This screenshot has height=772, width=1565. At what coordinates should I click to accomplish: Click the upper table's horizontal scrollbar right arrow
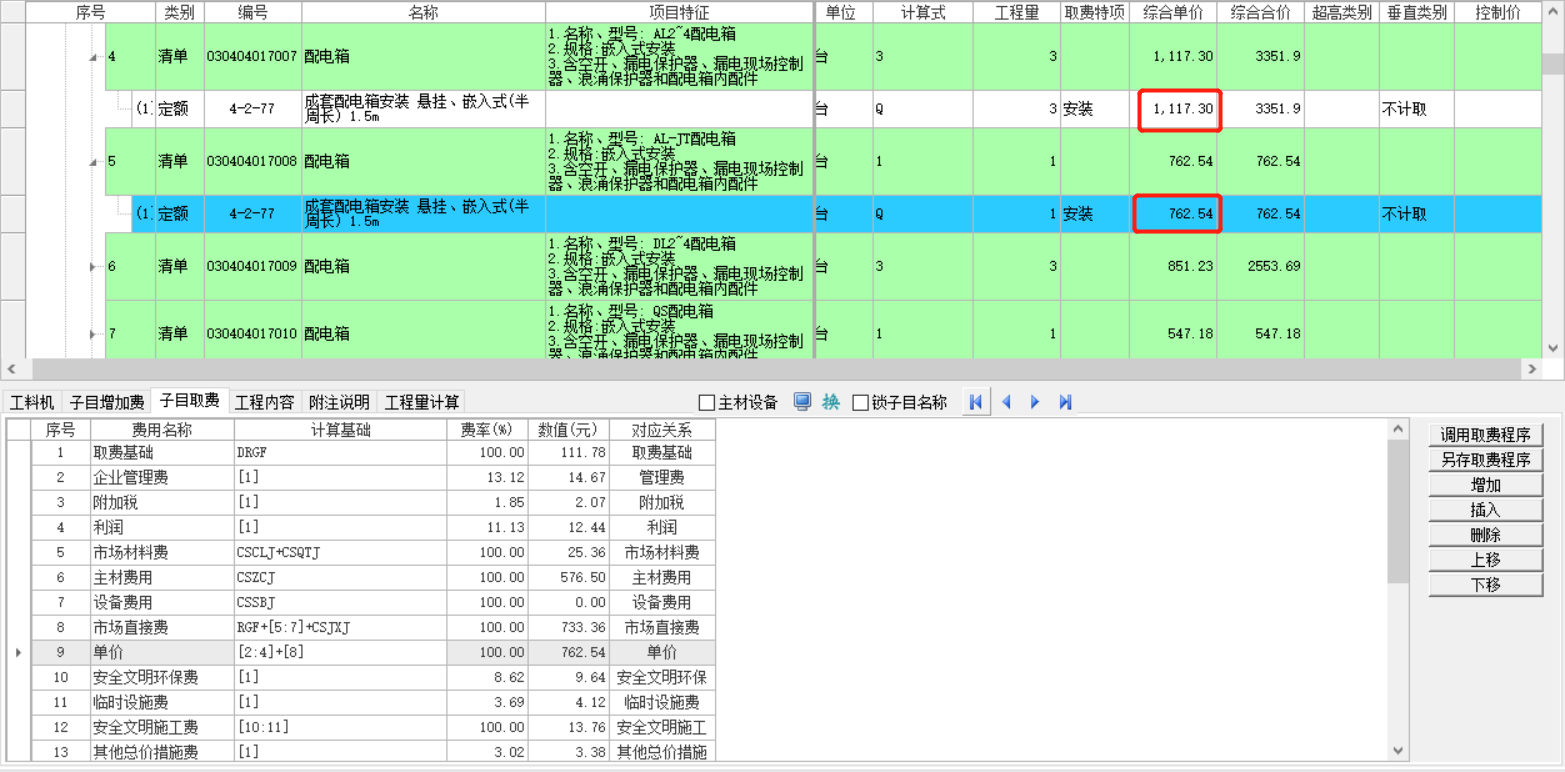1532,369
